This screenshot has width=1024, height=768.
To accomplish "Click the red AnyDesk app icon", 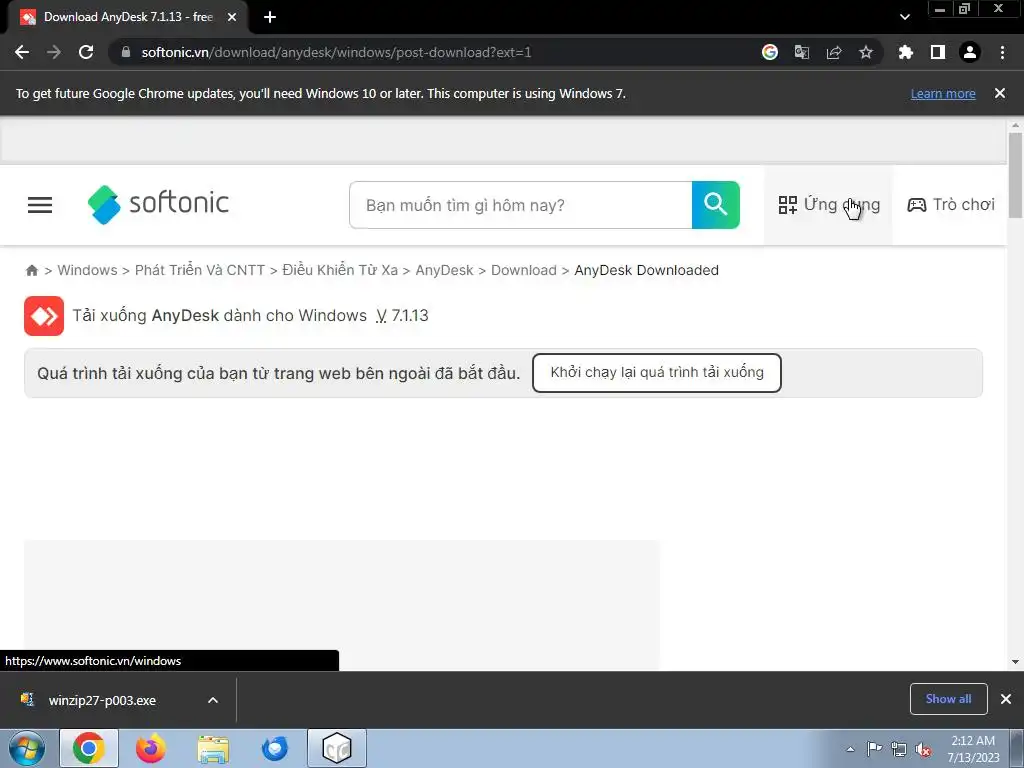I will [44, 316].
